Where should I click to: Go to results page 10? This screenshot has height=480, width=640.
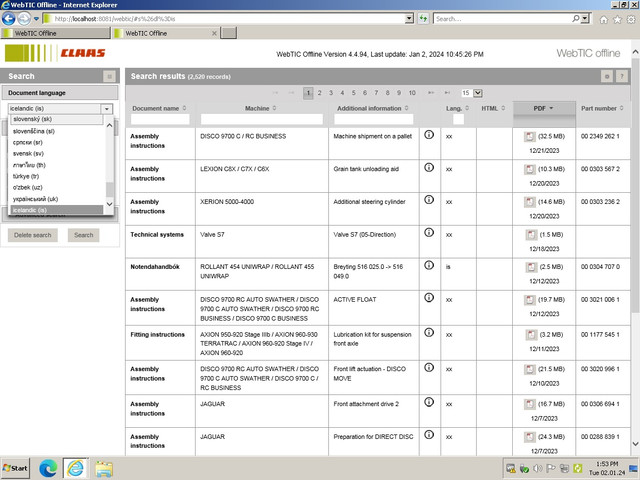[x=412, y=93]
